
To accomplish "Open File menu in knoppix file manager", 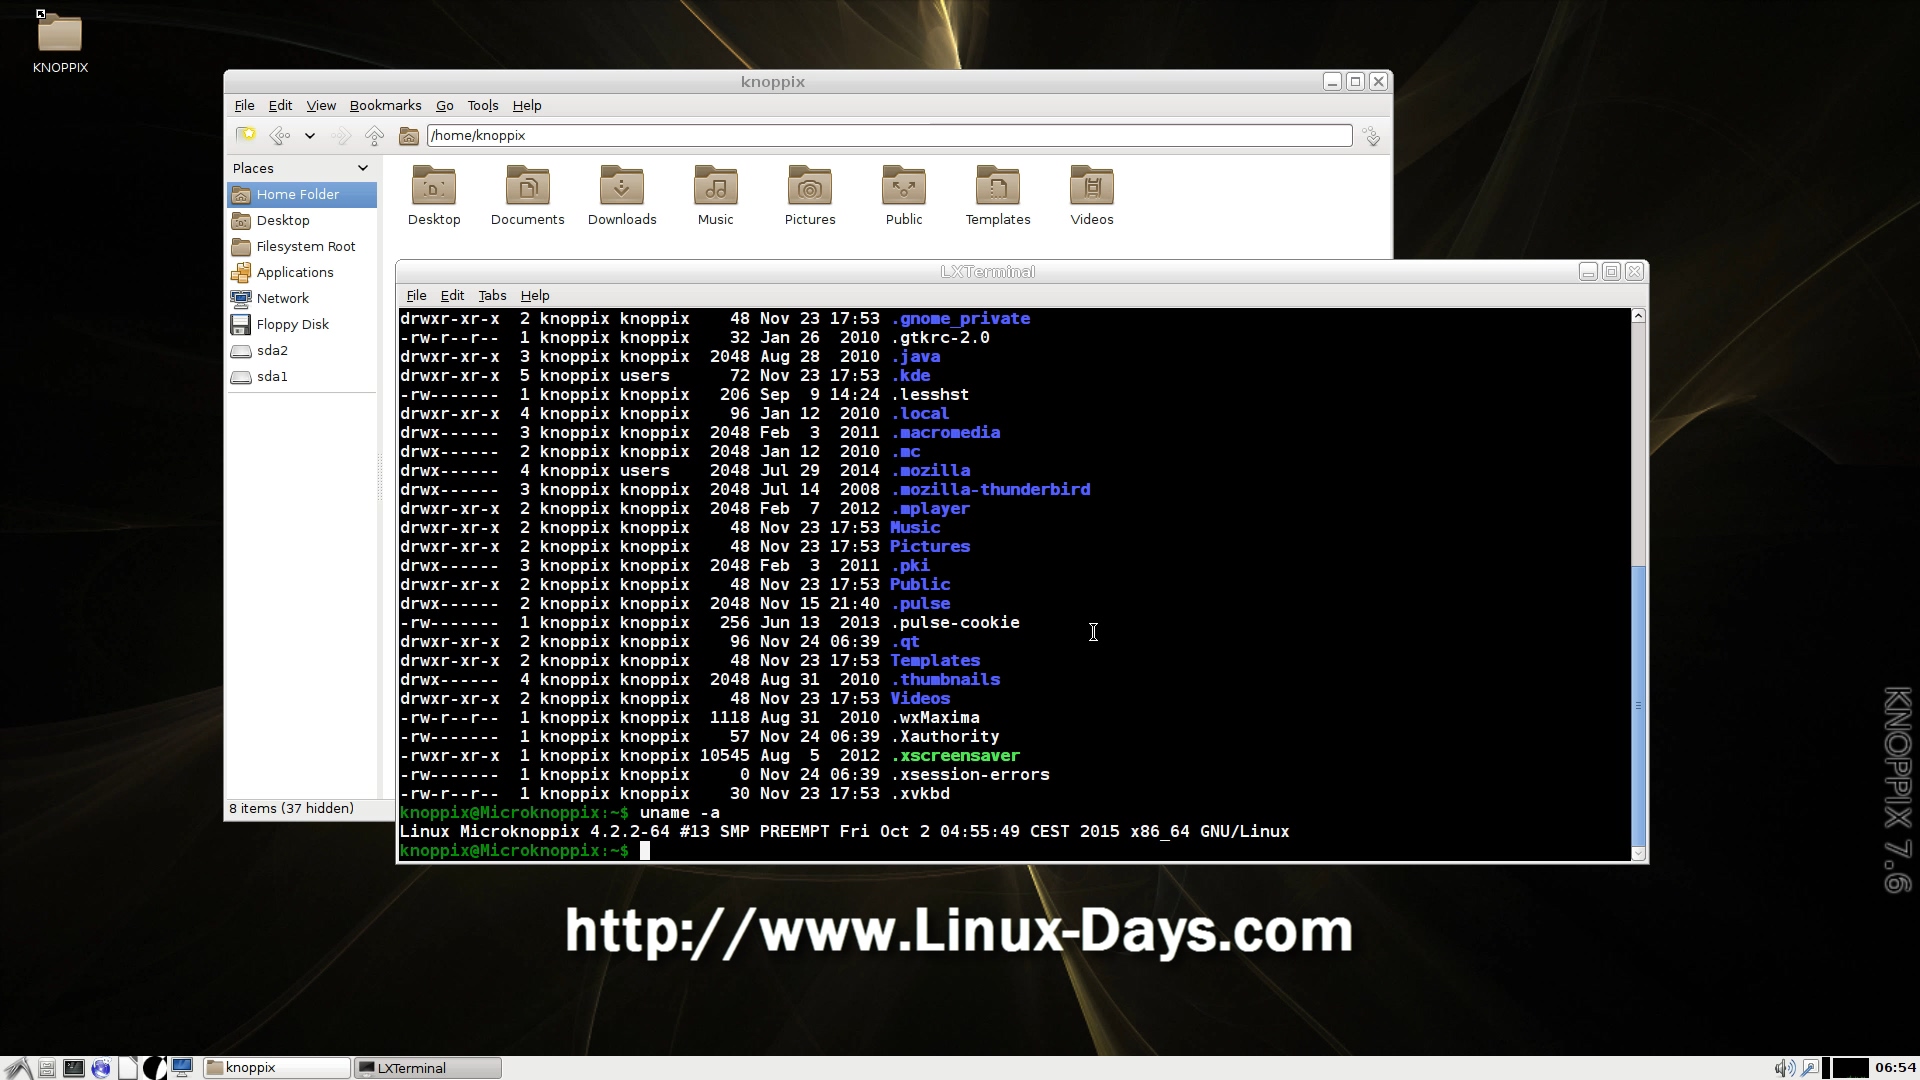I will (244, 105).
